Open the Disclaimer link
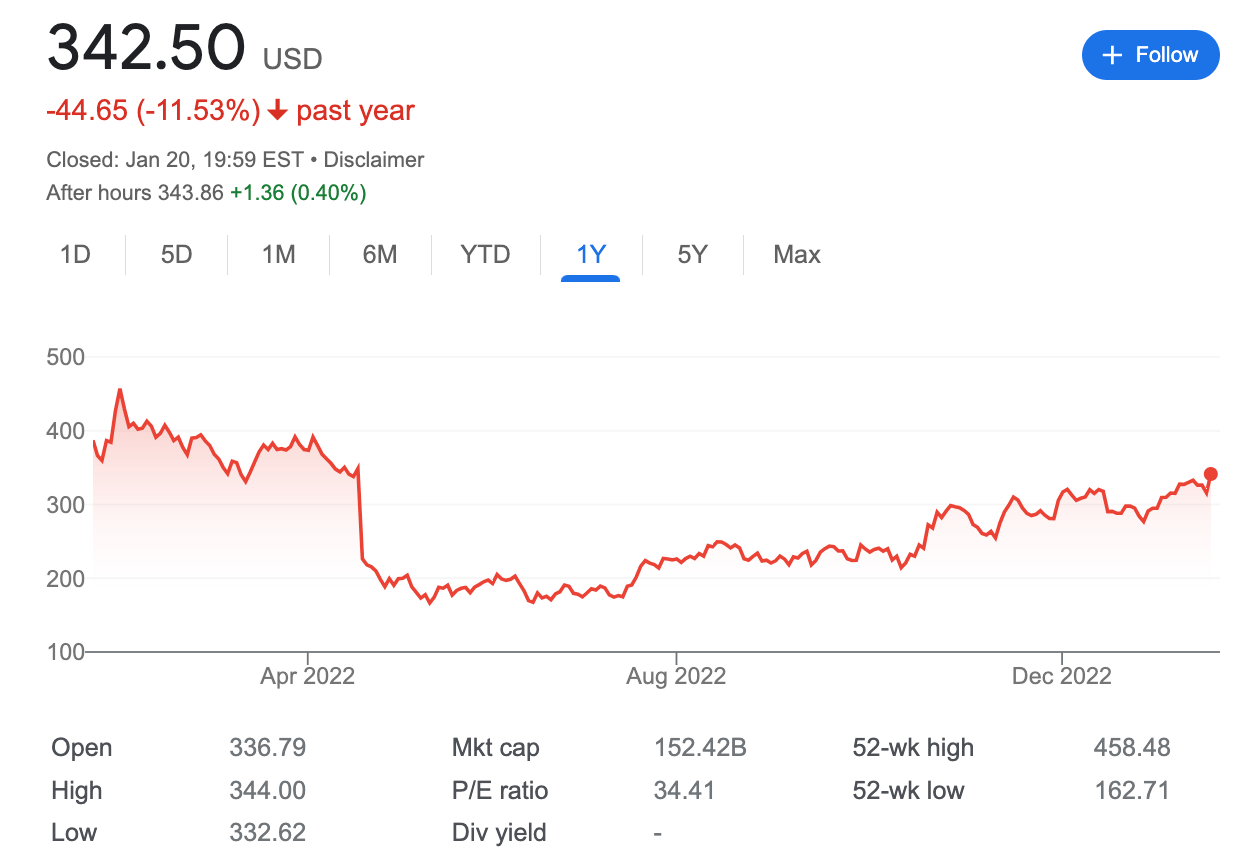The height and width of the screenshot is (862, 1256). click(x=374, y=160)
